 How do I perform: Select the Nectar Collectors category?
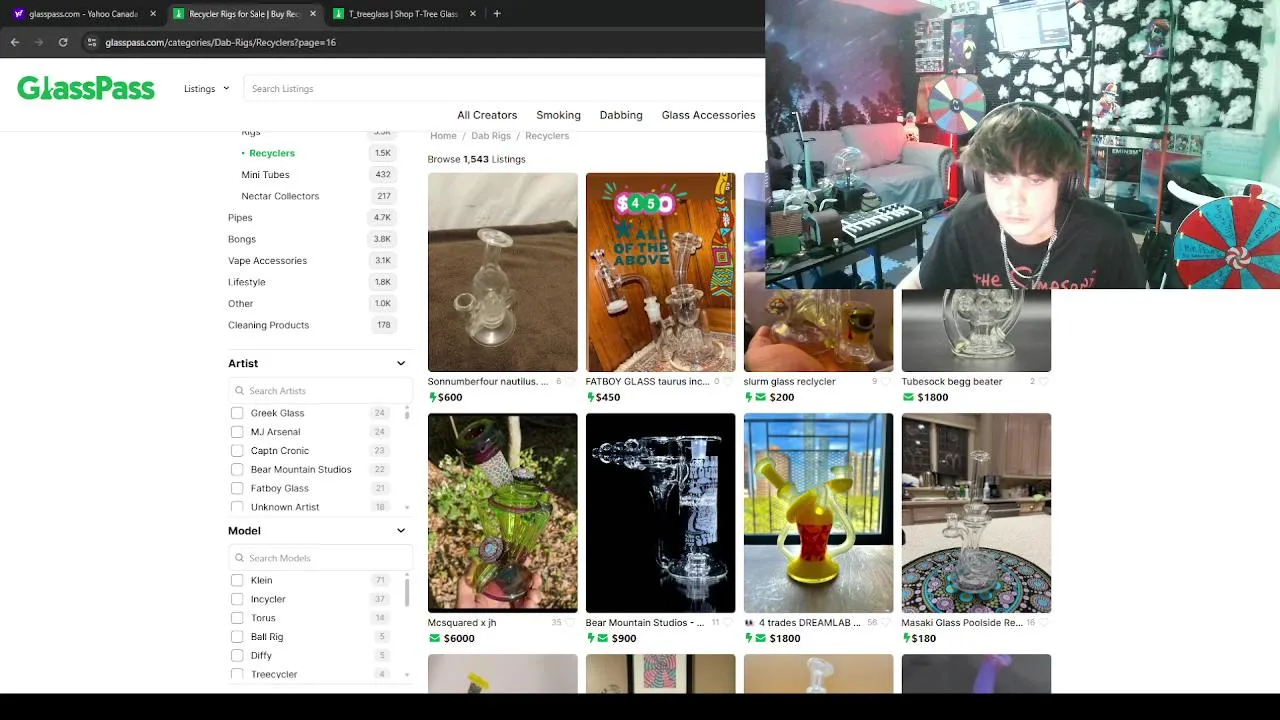click(280, 196)
